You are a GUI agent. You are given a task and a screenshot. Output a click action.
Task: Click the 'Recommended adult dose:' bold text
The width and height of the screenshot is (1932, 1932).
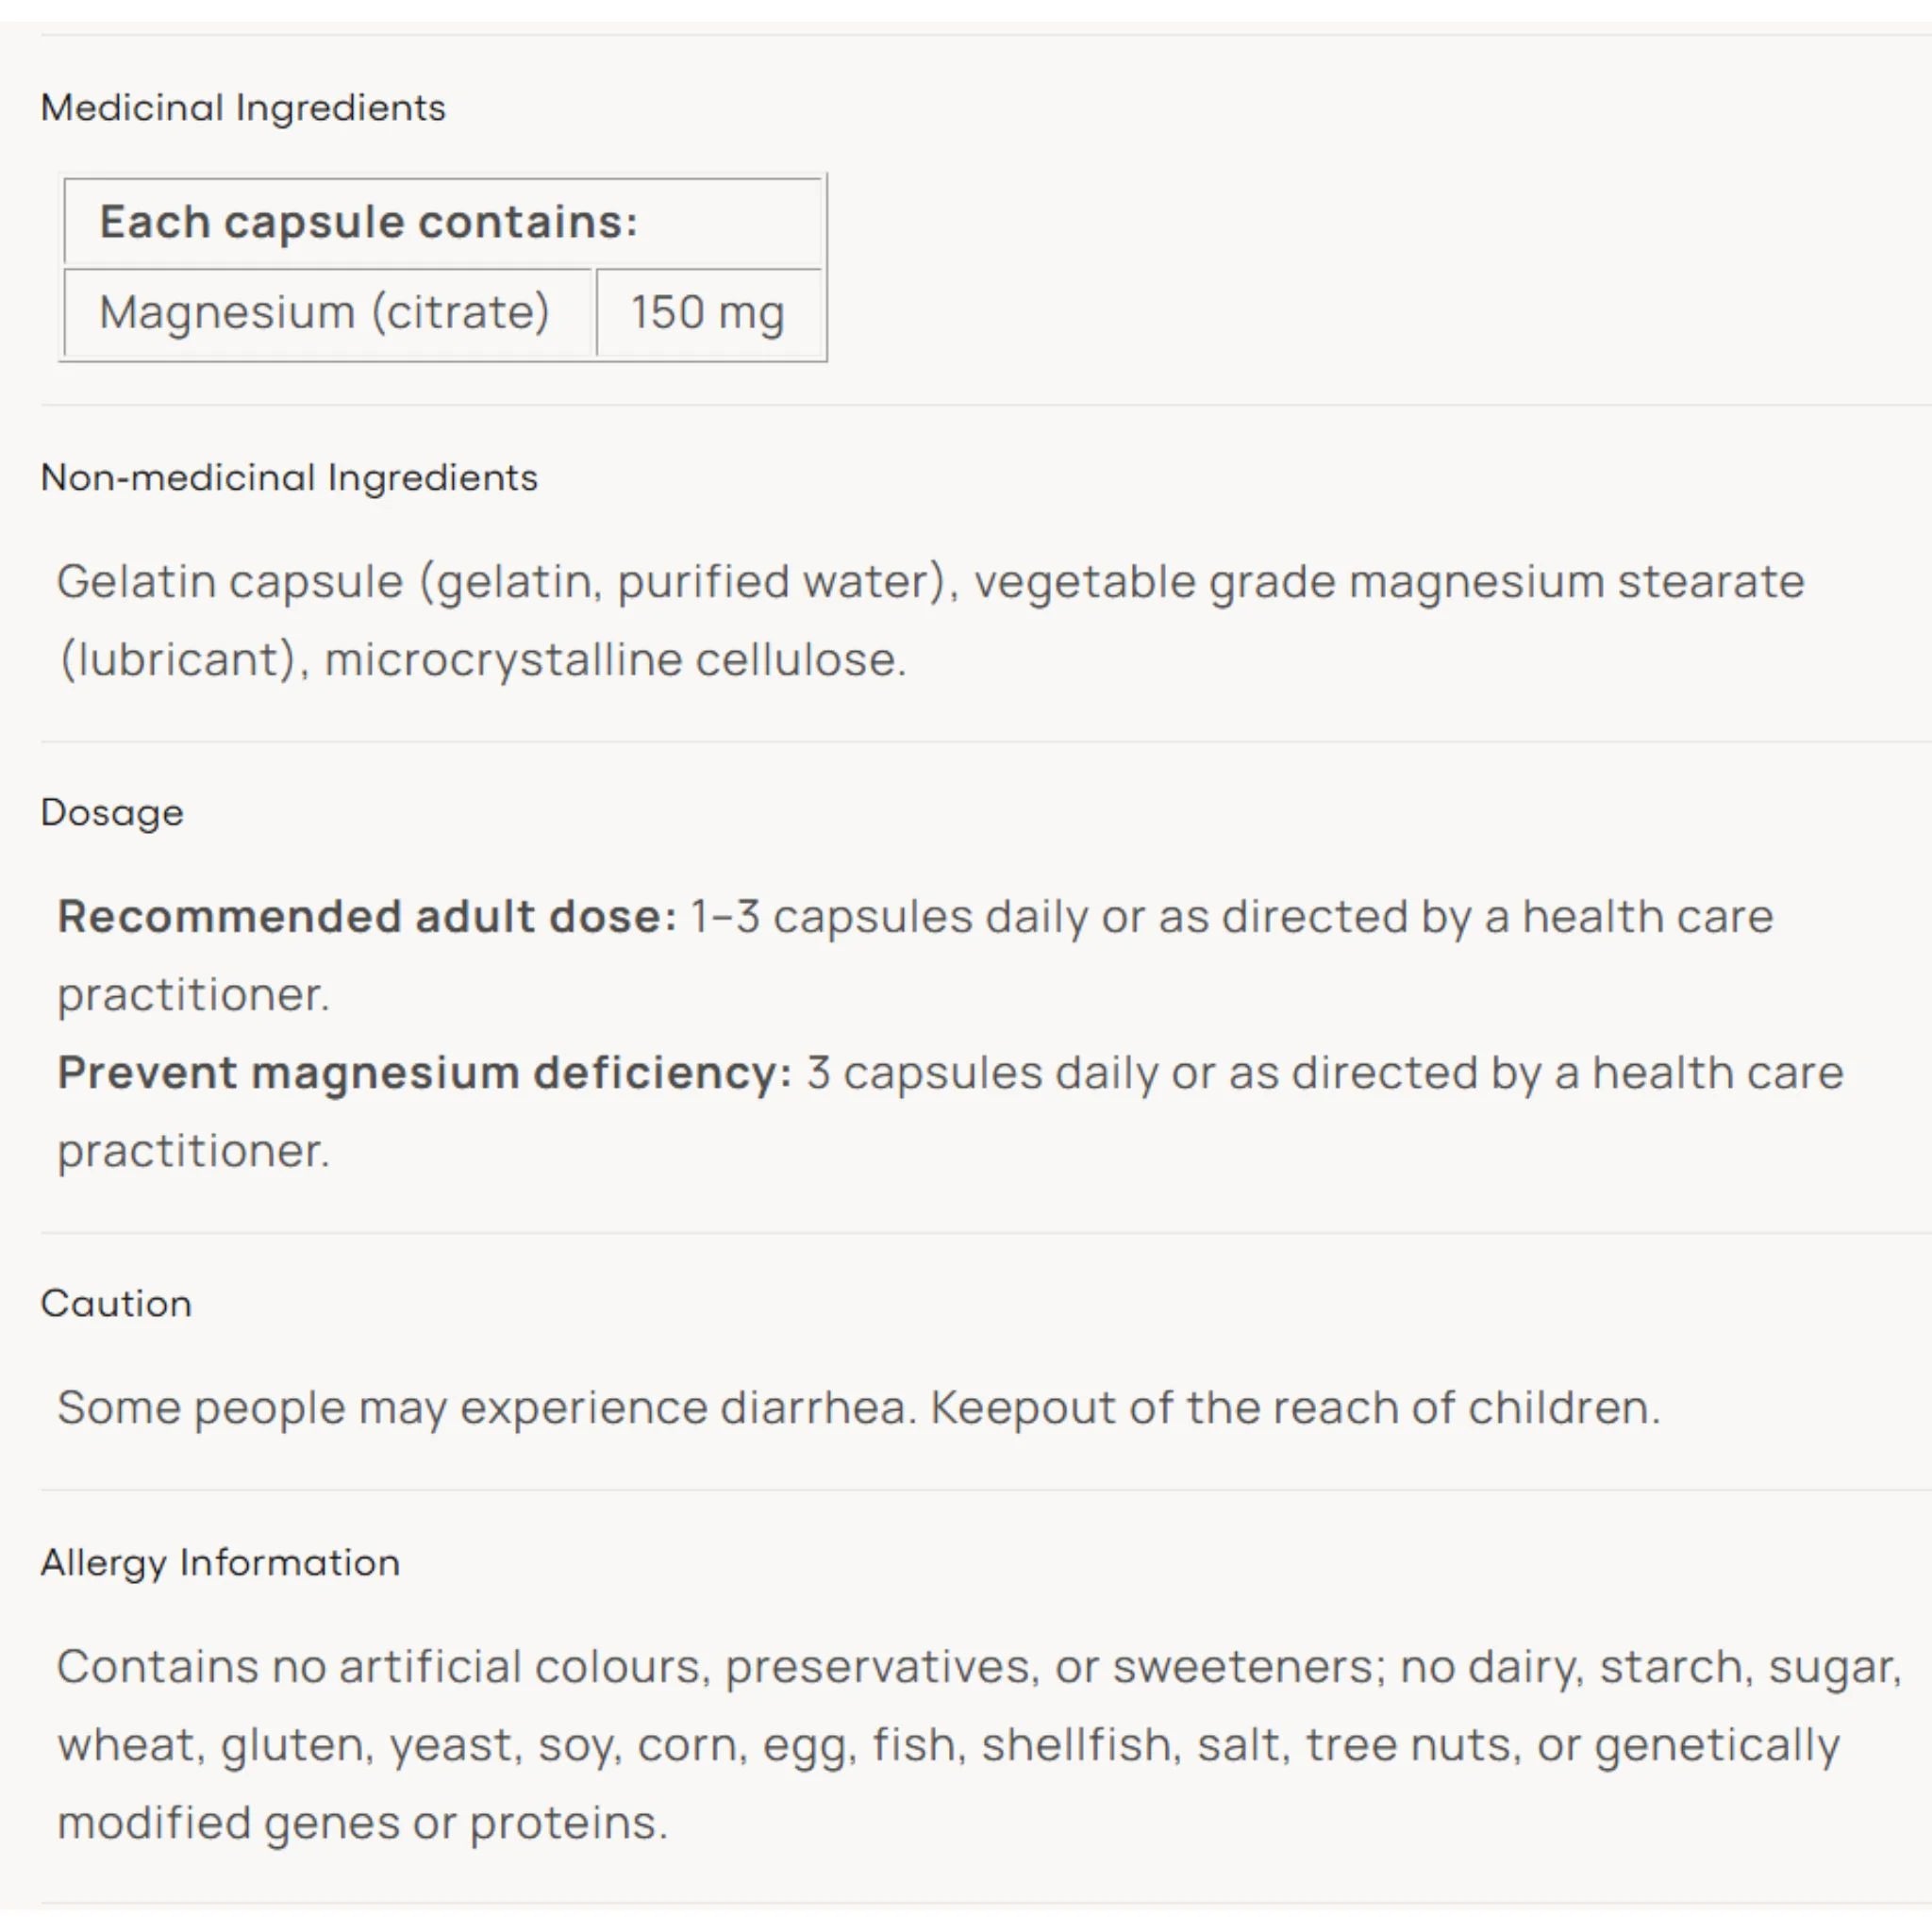(367, 917)
